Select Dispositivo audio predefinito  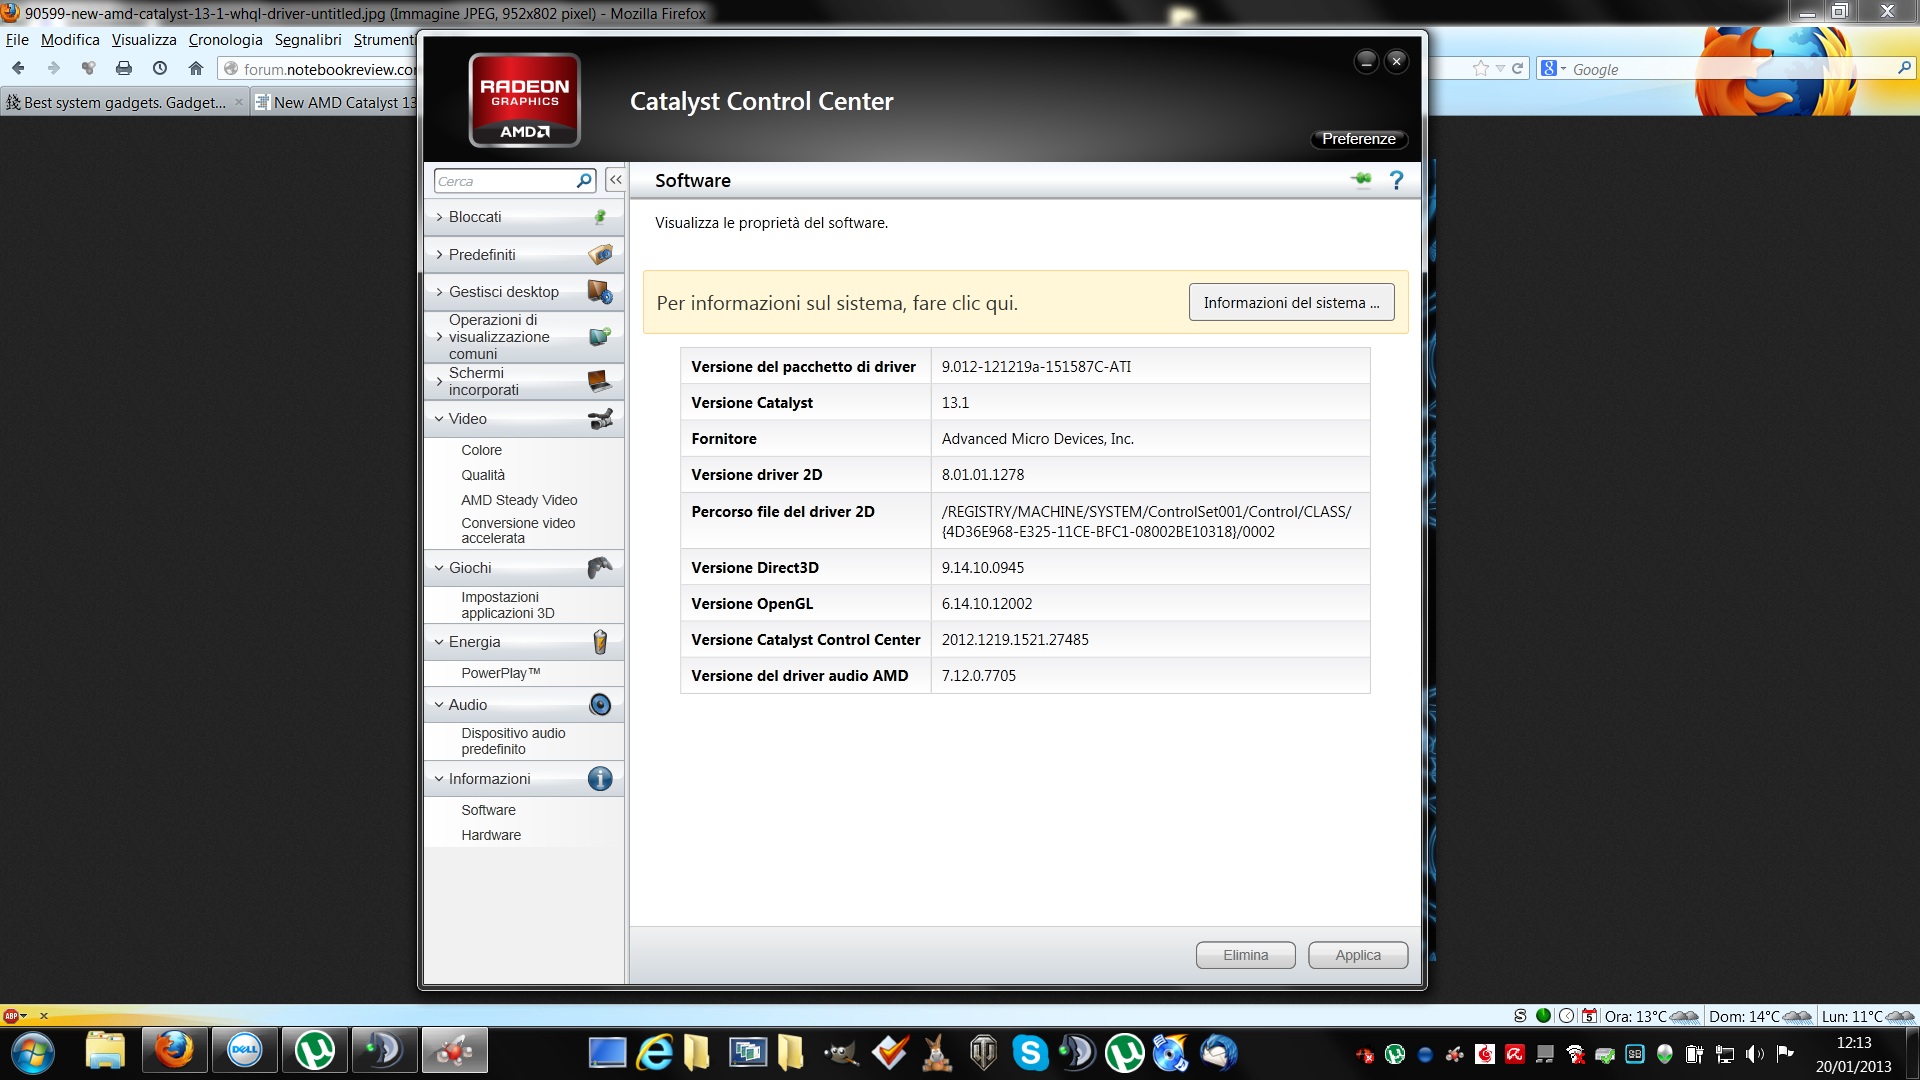click(513, 741)
